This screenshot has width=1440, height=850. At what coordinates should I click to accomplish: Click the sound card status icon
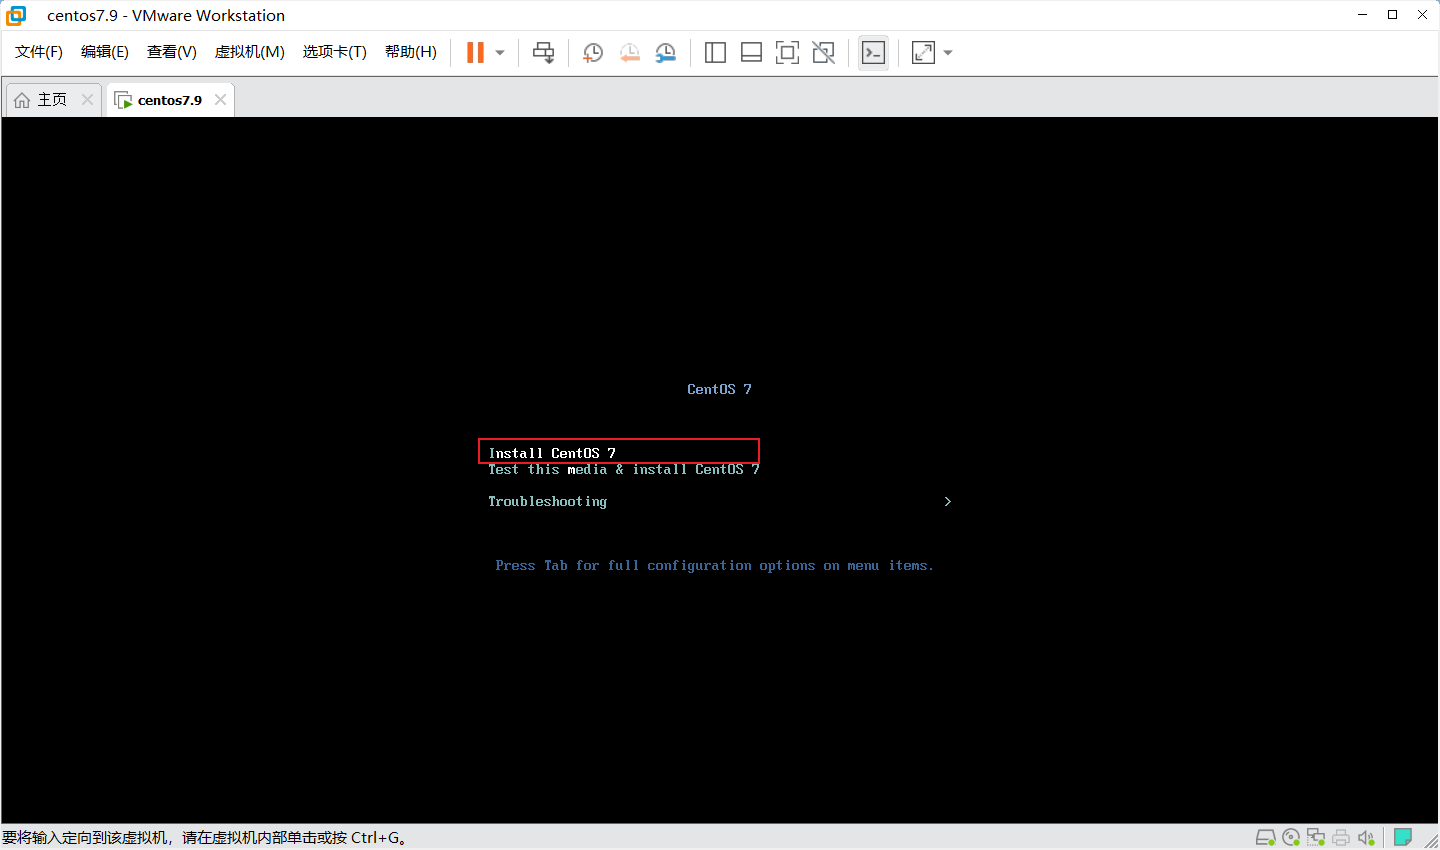[x=1366, y=837]
